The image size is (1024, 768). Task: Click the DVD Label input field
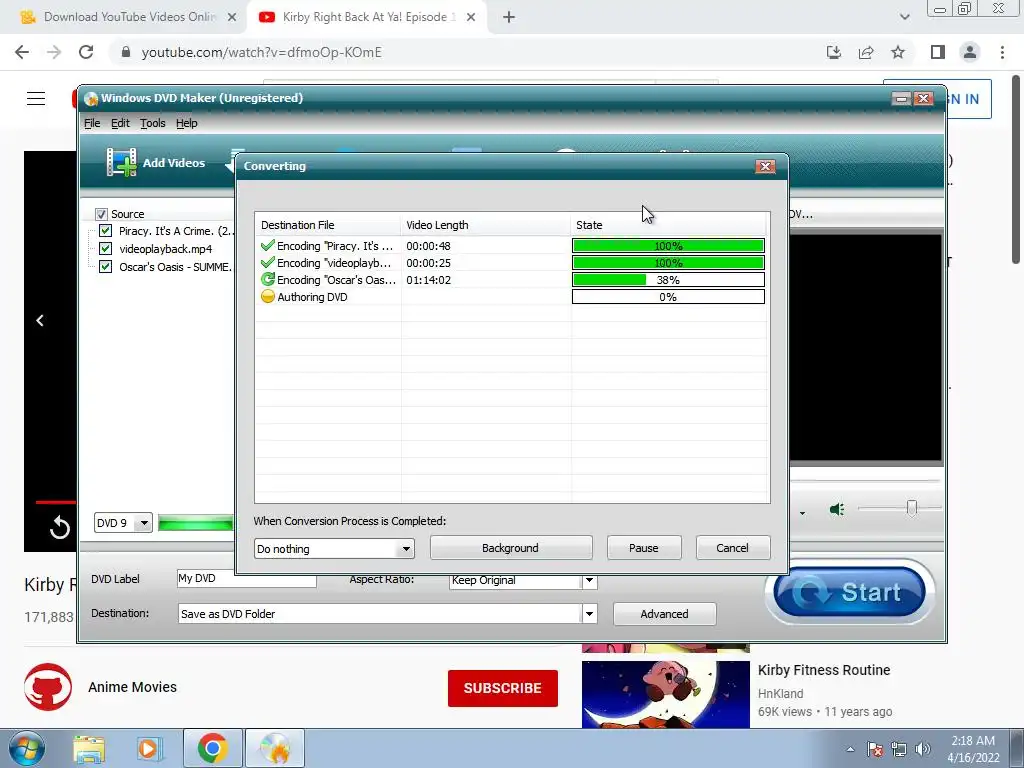[x=247, y=579]
